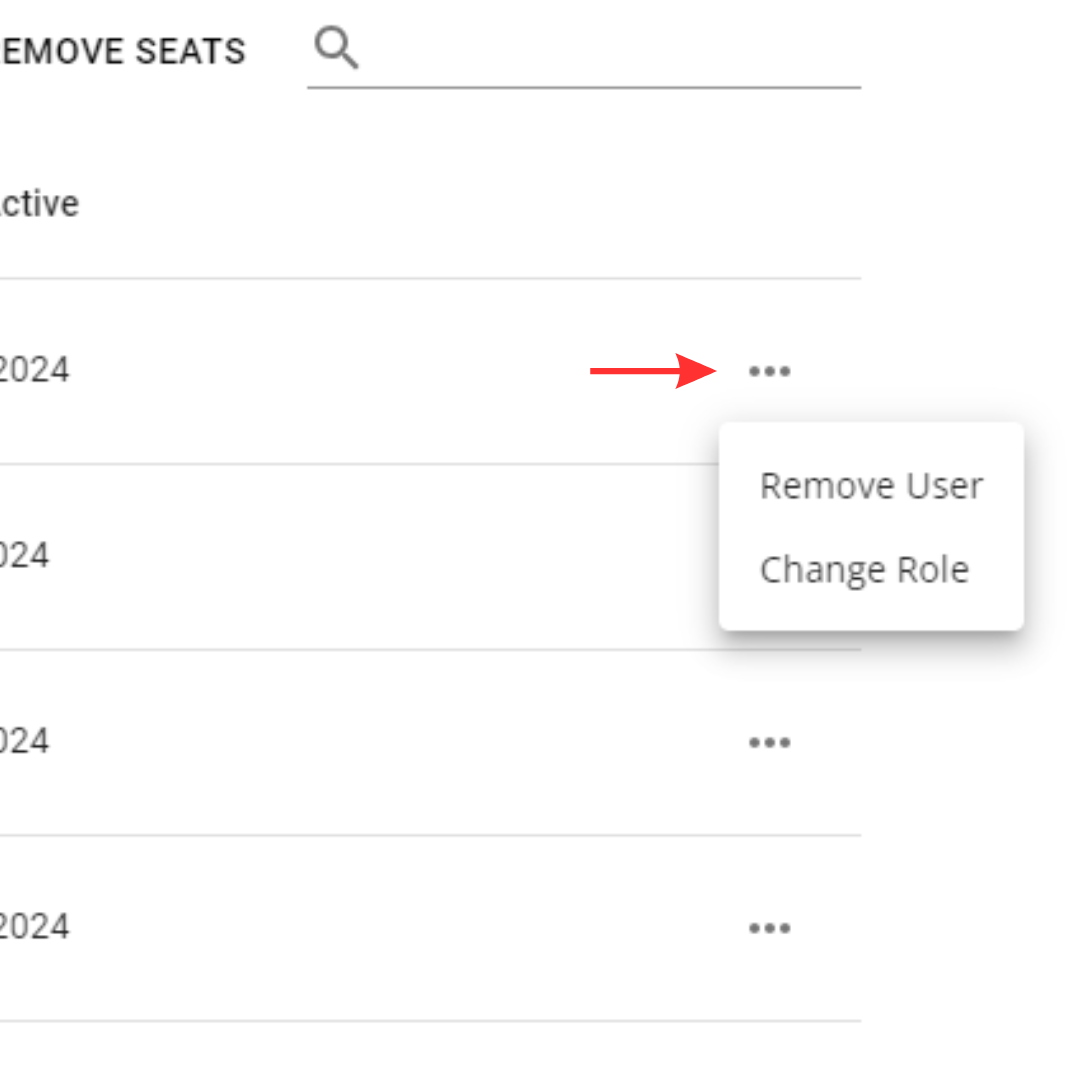
Task: Click the three-dot menu on the third user row
Action: [x=769, y=741]
